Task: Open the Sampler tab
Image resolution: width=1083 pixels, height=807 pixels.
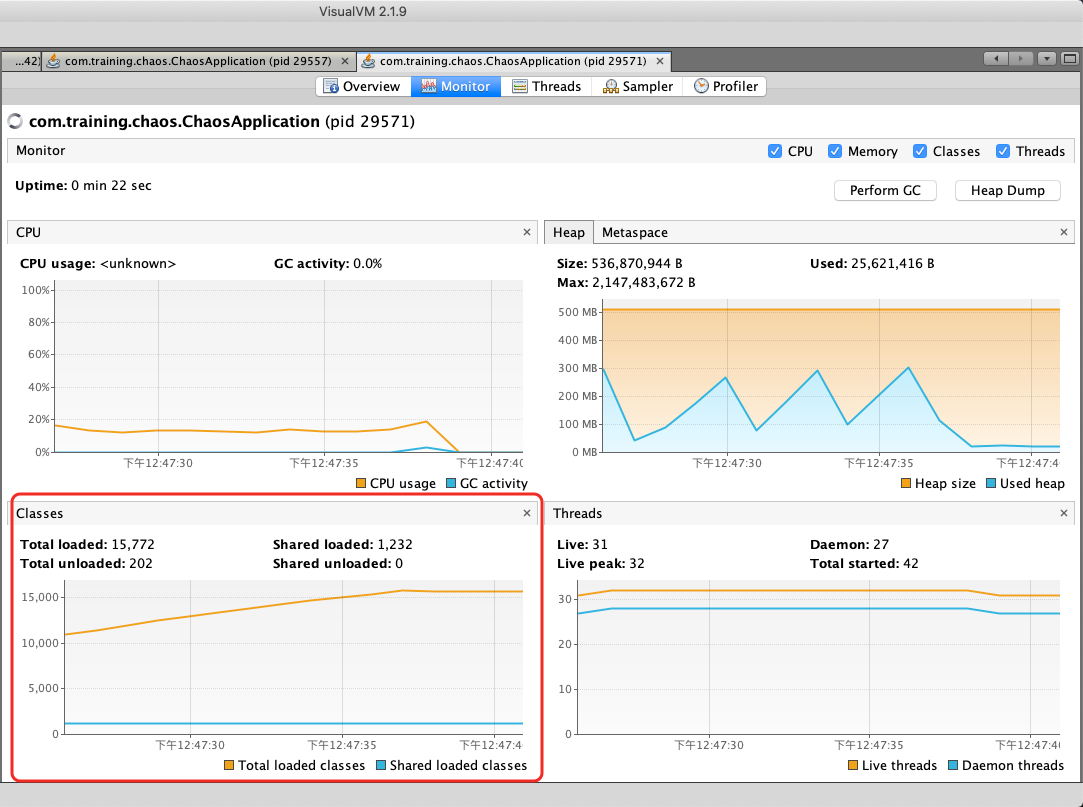Action: 638,86
